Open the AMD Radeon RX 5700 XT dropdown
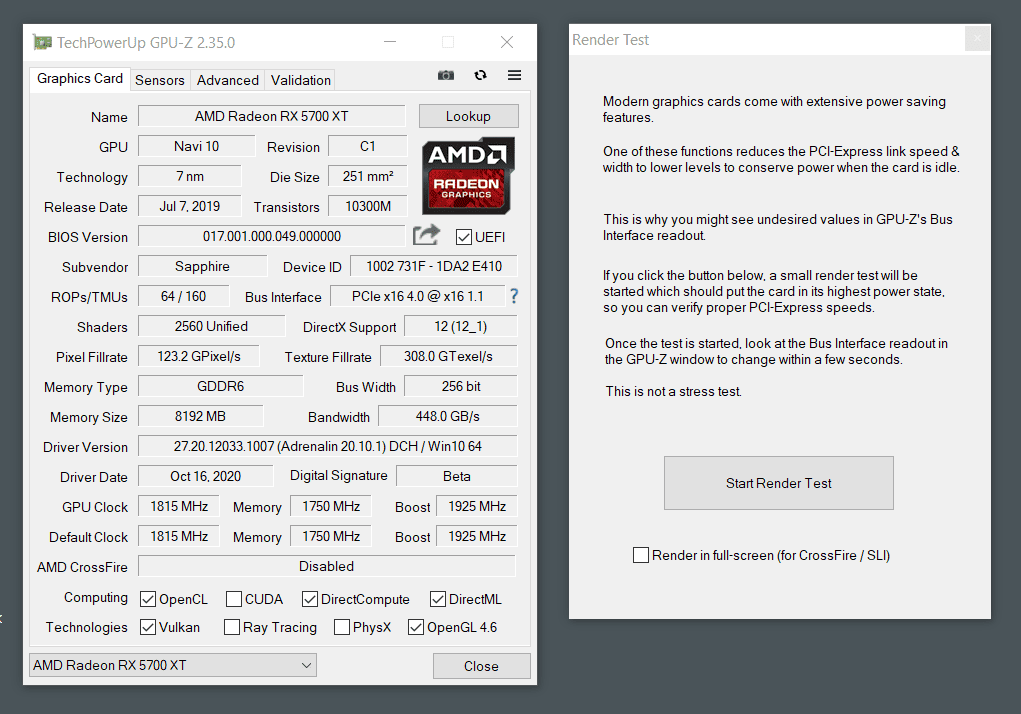 click(173, 665)
